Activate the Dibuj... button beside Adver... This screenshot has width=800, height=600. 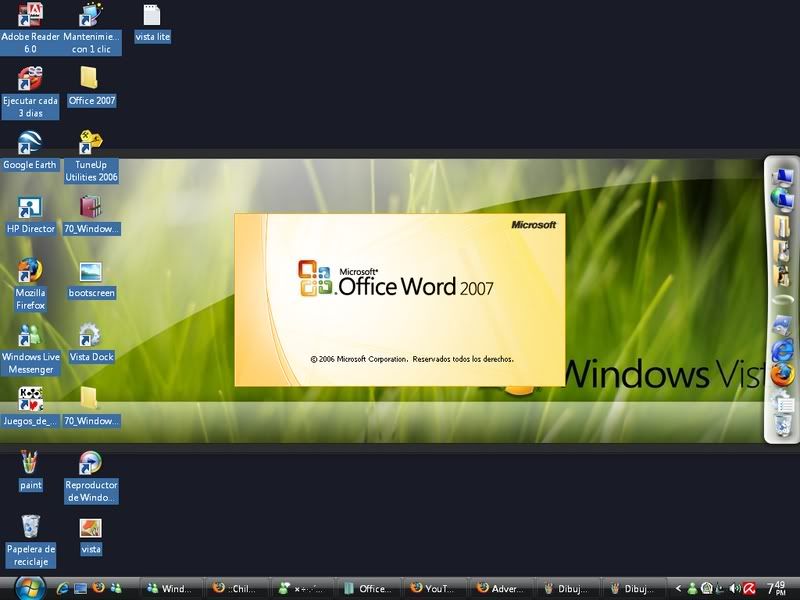tap(566, 588)
